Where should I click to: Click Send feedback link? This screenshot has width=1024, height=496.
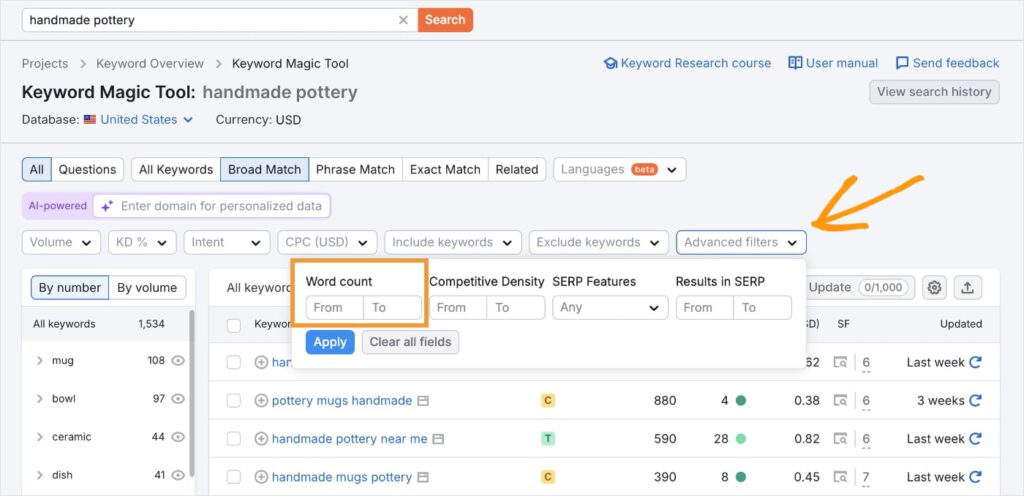[947, 63]
